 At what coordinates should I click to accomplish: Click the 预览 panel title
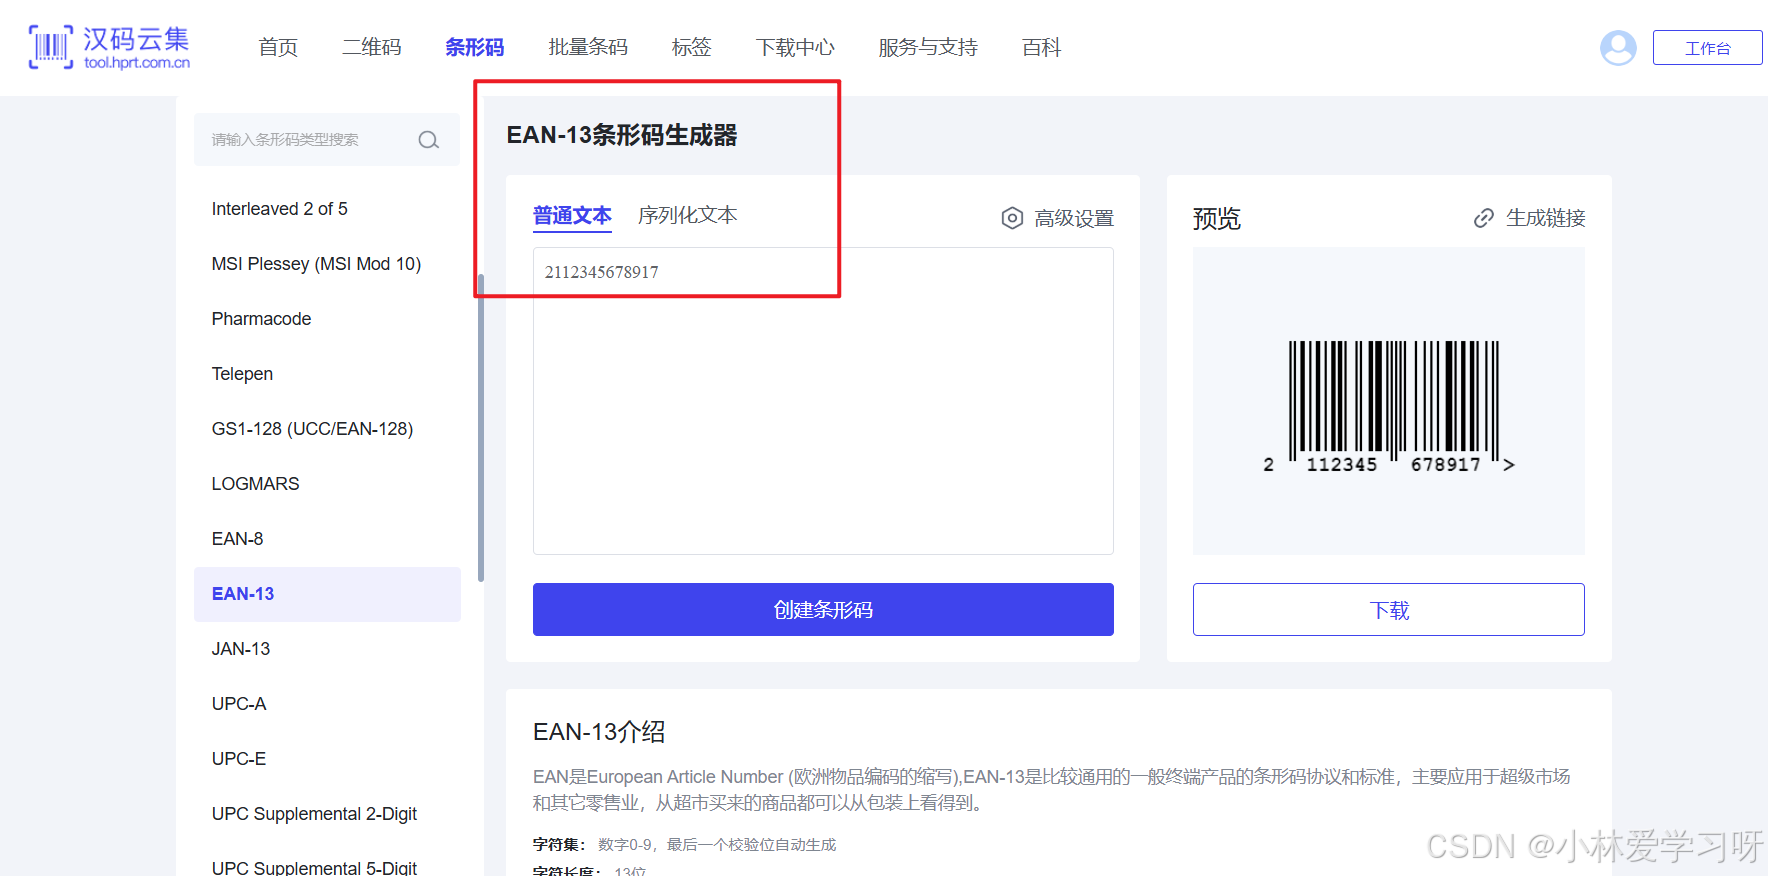tap(1217, 219)
